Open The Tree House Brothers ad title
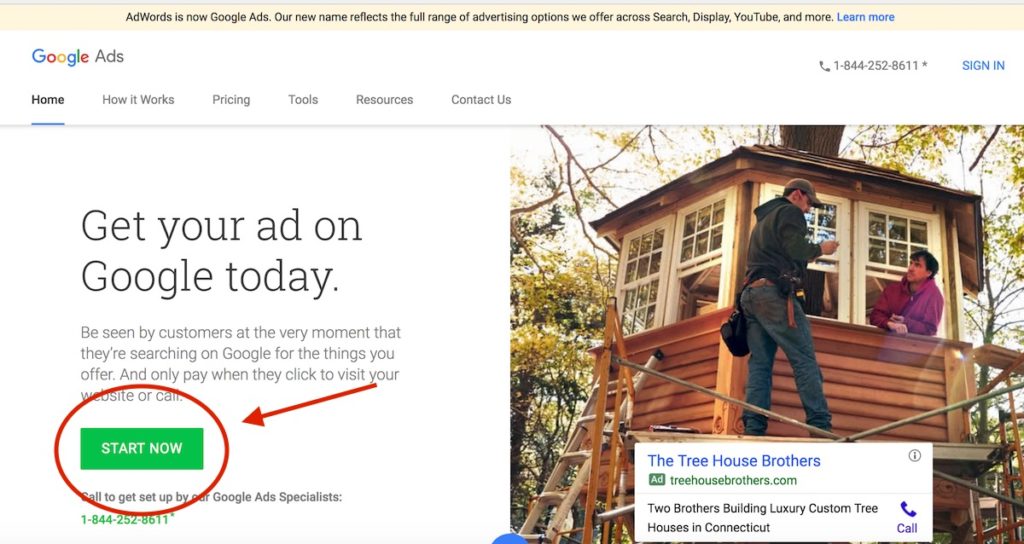Screen dimensions: 1024x544 (734, 460)
